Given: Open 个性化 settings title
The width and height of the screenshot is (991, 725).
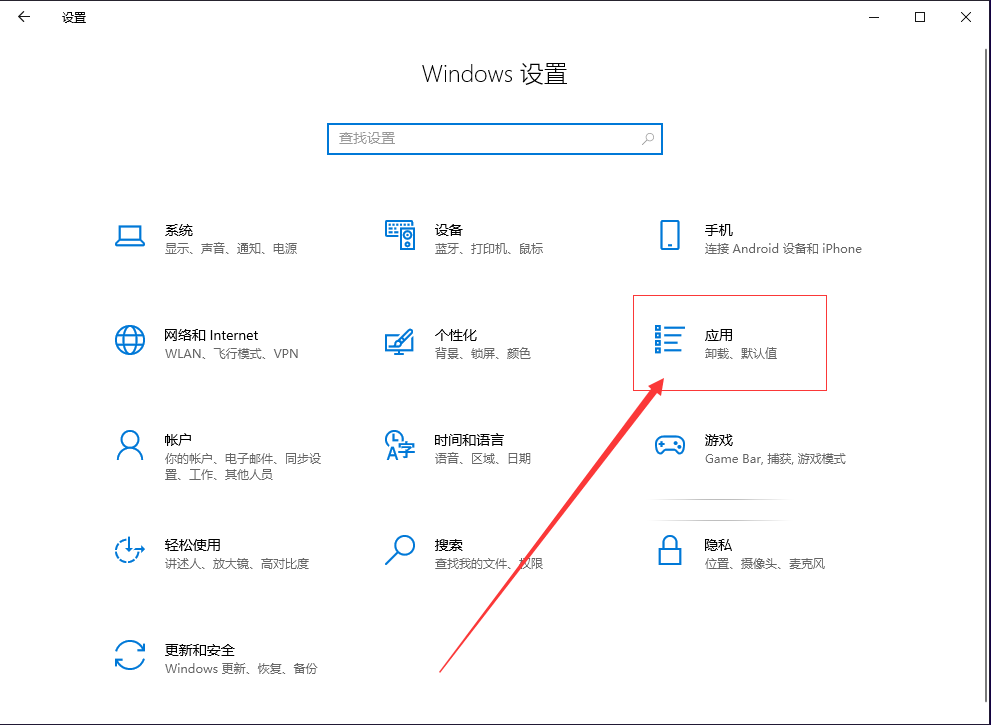Looking at the screenshot, I should pyautogui.click(x=456, y=335).
